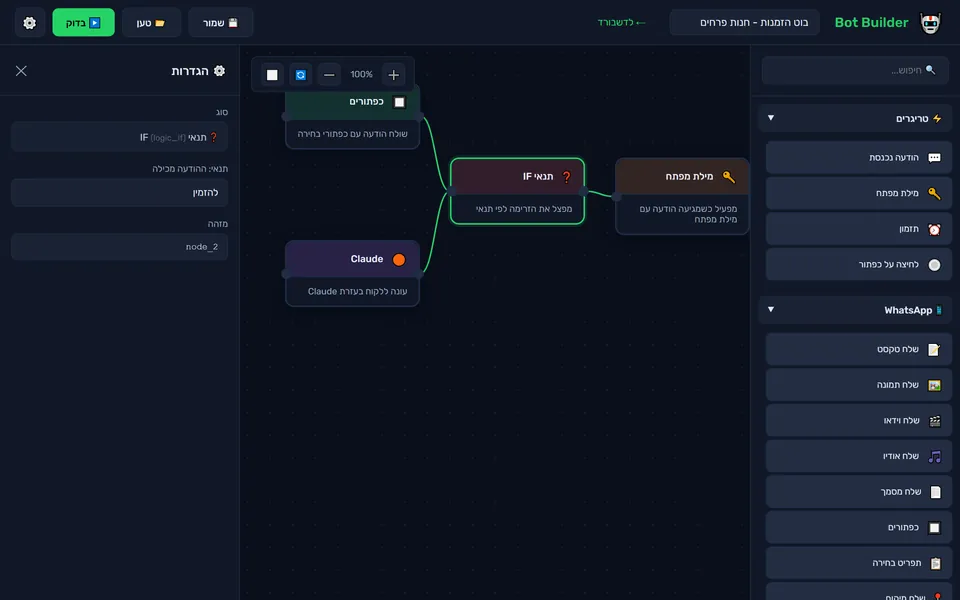
Task: Select the שלח וידאו block
Action: [x=858, y=420]
